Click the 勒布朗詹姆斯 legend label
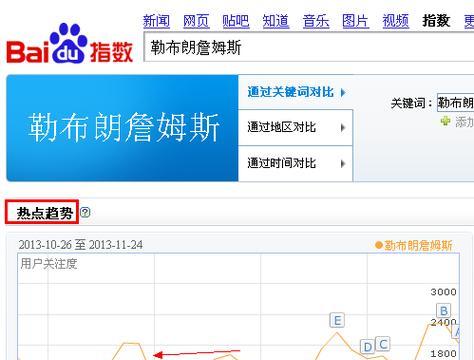 [x=418, y=246]
